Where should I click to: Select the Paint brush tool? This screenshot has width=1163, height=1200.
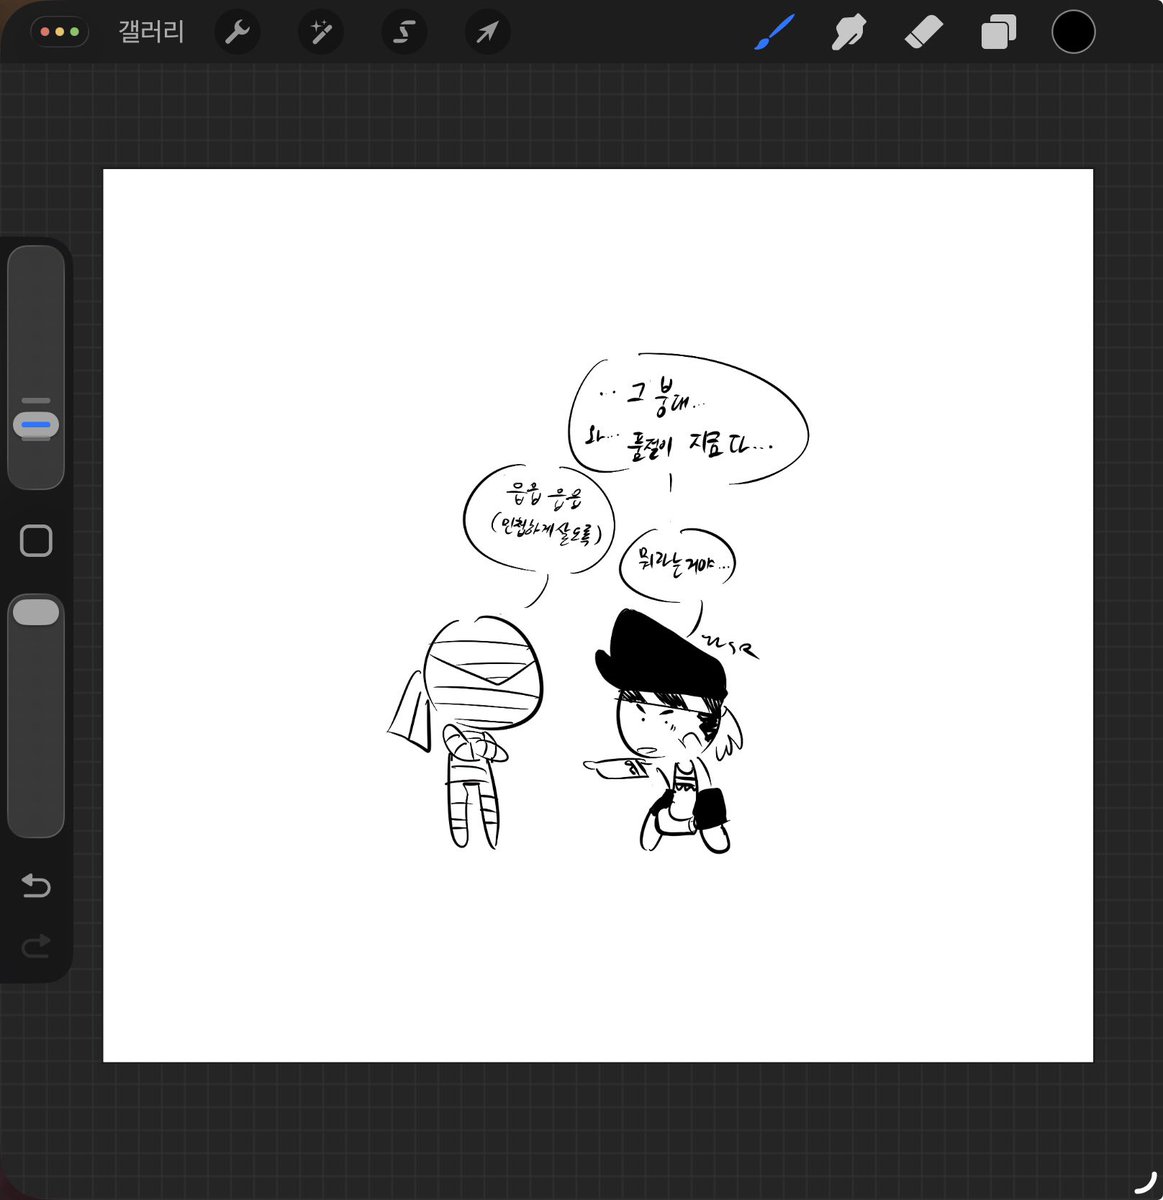pyautogui.click(x=774, y=32)
